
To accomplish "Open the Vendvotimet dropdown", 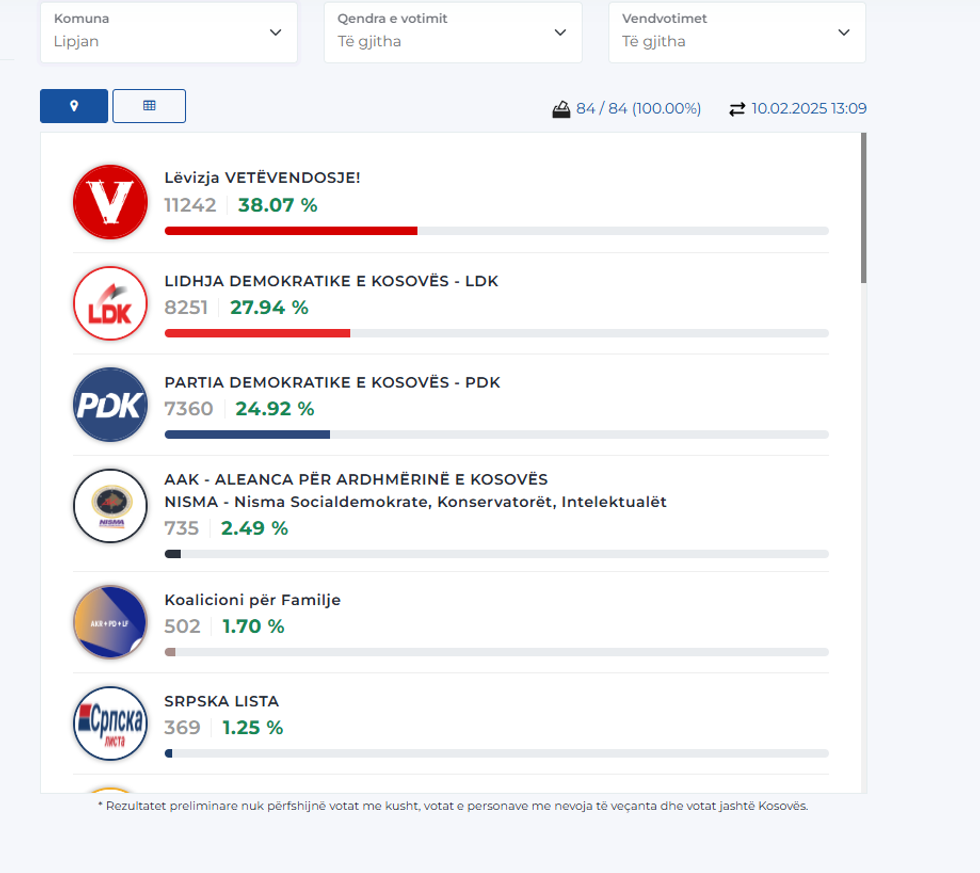I will point(736,32).
